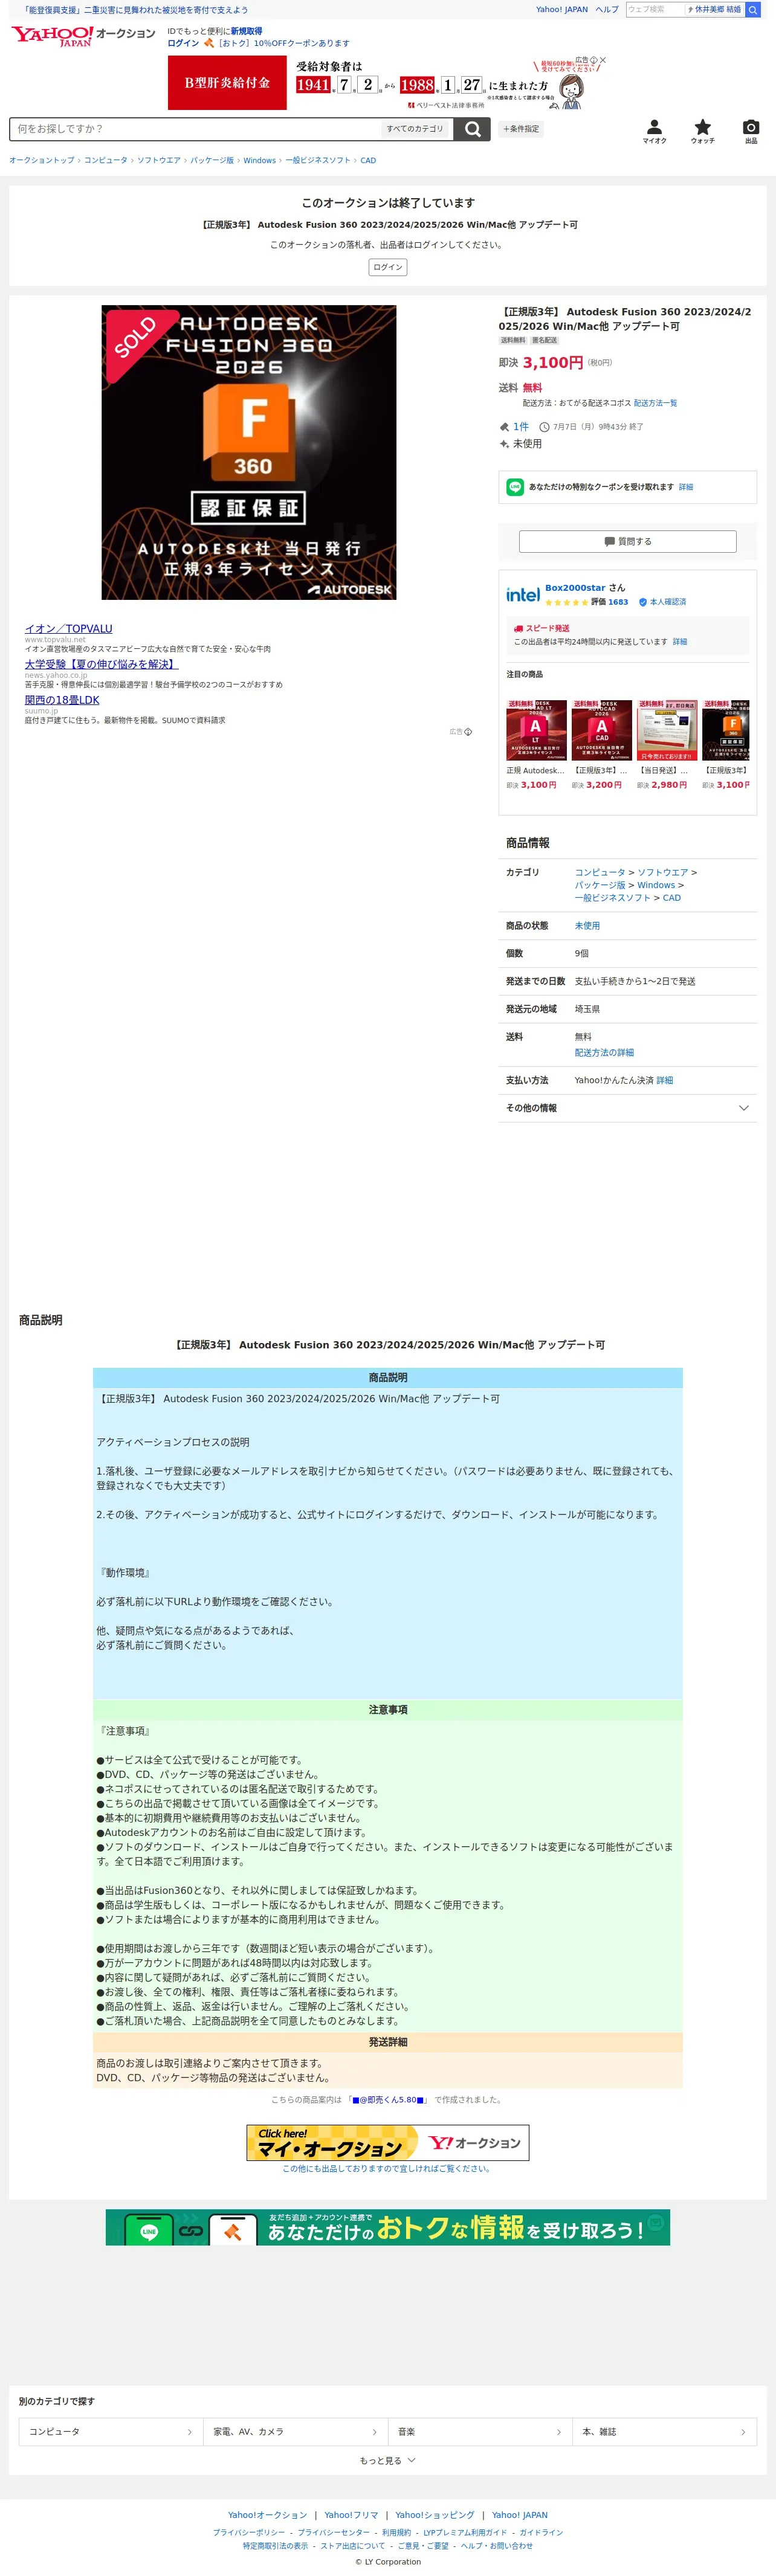Click the 大学受験 ad link
776x2576 pixels.
(102, 664)
